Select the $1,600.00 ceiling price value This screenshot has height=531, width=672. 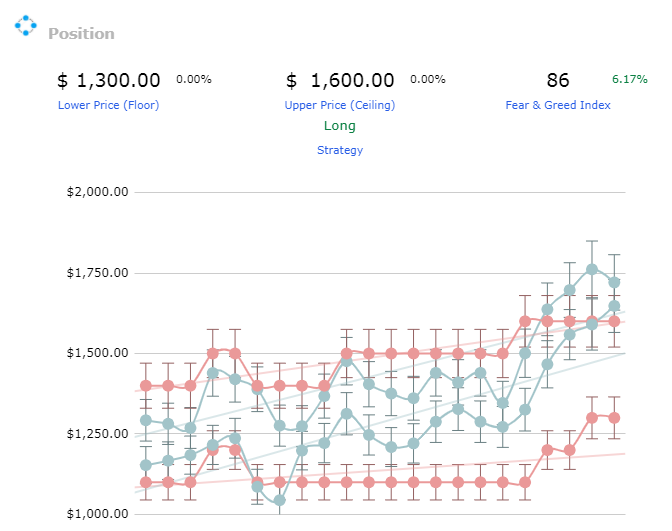pos(340,81)
